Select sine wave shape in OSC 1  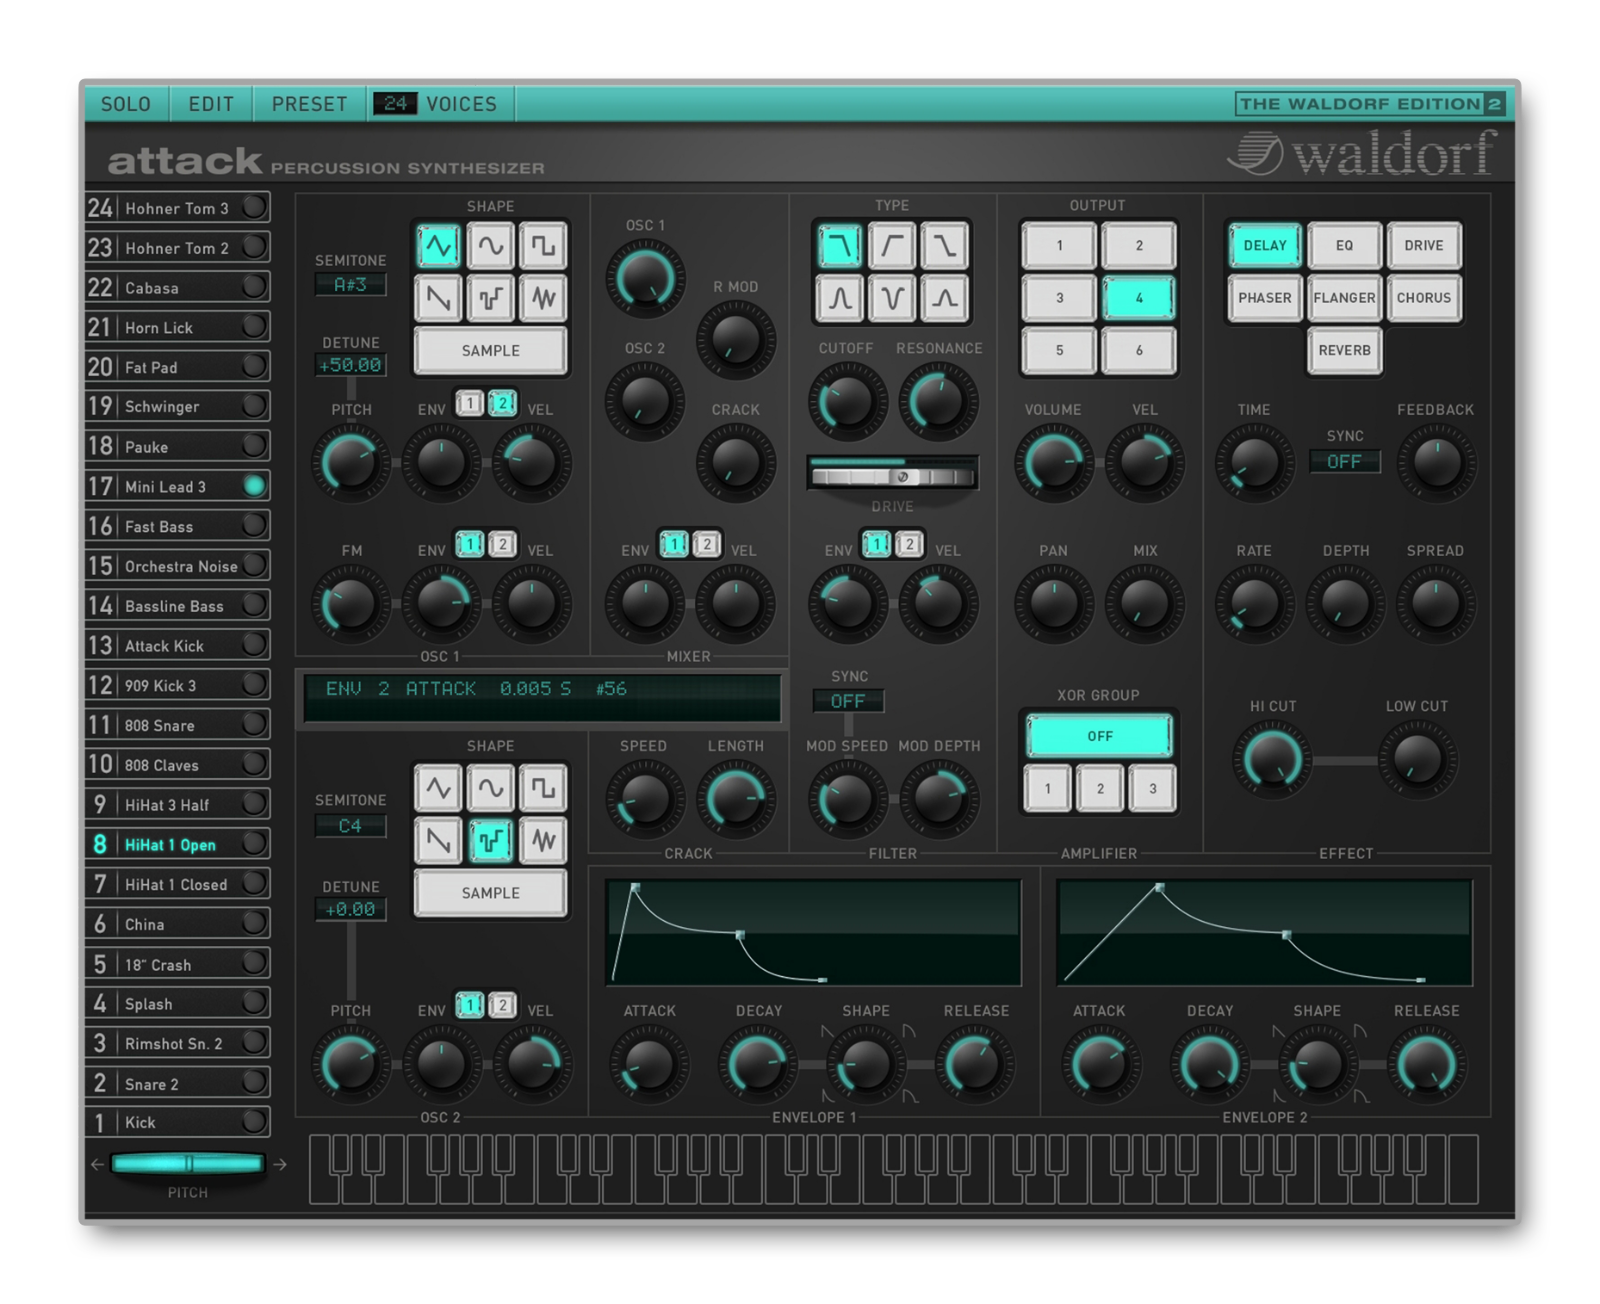pos(490,246)
